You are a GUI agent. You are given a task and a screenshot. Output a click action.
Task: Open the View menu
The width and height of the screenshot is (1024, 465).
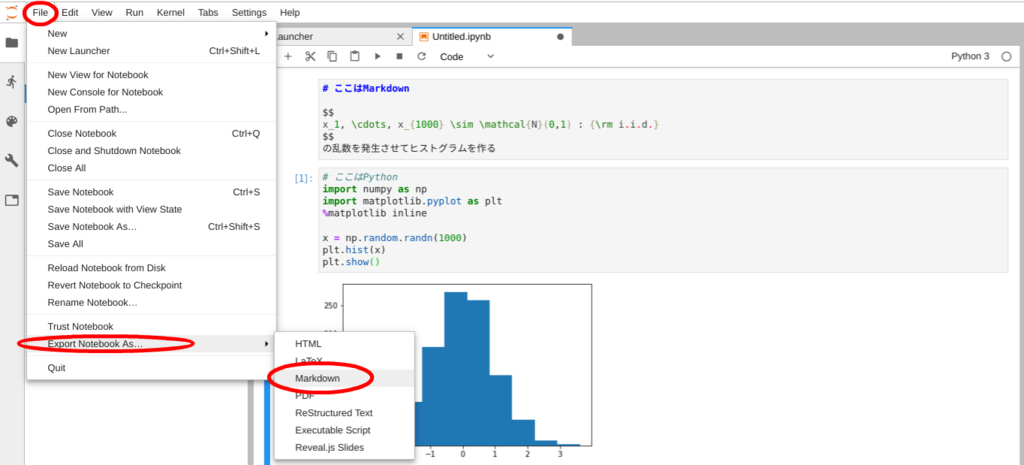(x=102, y=12)
